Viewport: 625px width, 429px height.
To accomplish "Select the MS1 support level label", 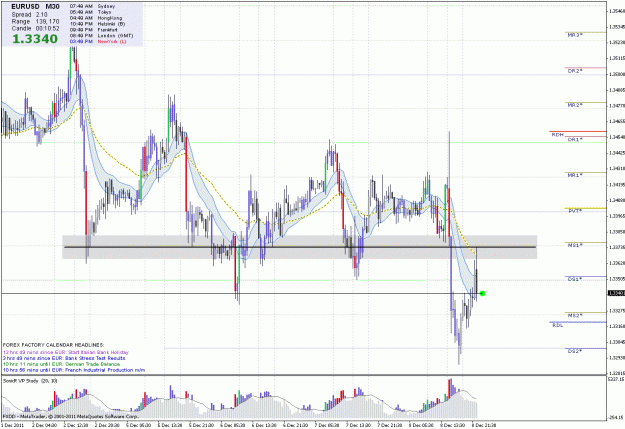I will coord(575,245).
